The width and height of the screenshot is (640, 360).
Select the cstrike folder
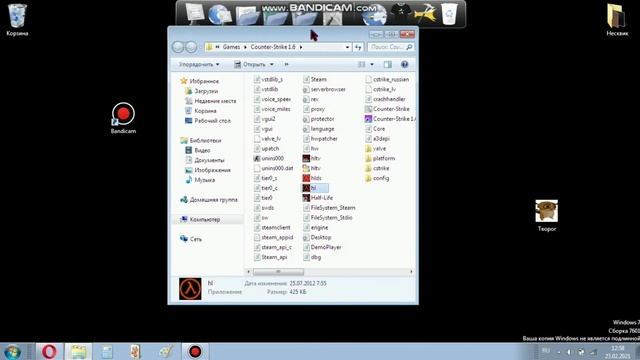coord(377,168)
